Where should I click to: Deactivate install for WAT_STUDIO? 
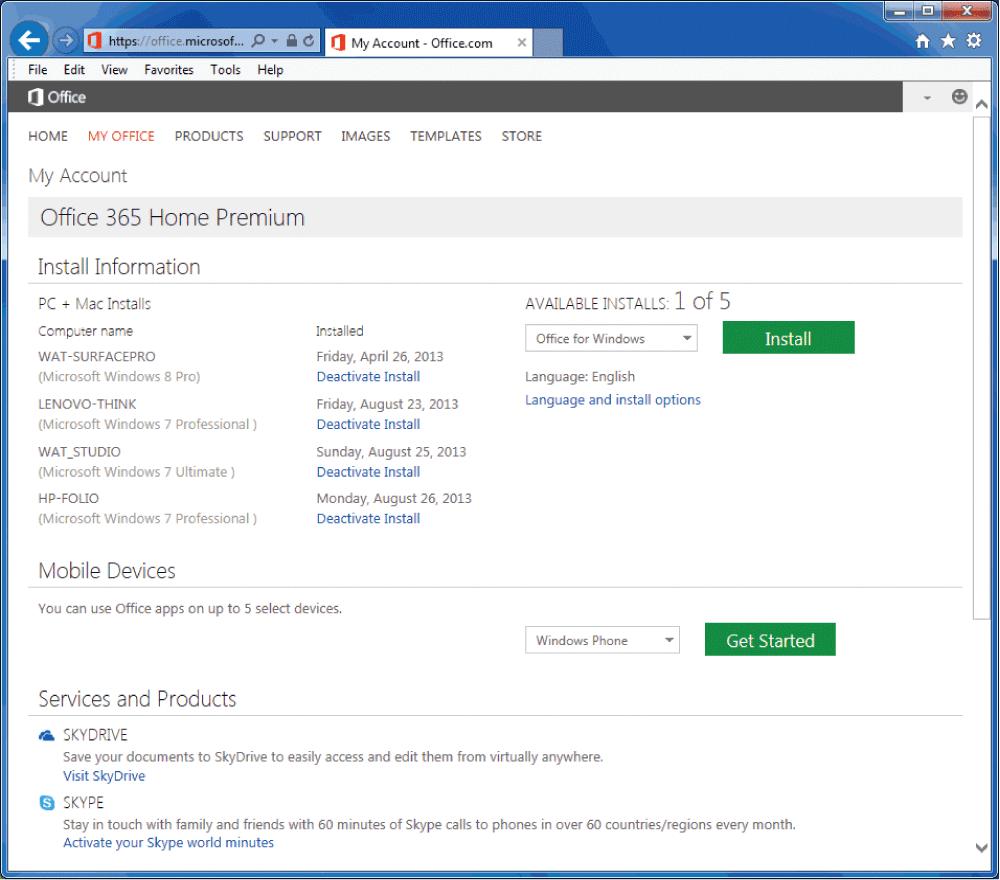tap(368, 472)
